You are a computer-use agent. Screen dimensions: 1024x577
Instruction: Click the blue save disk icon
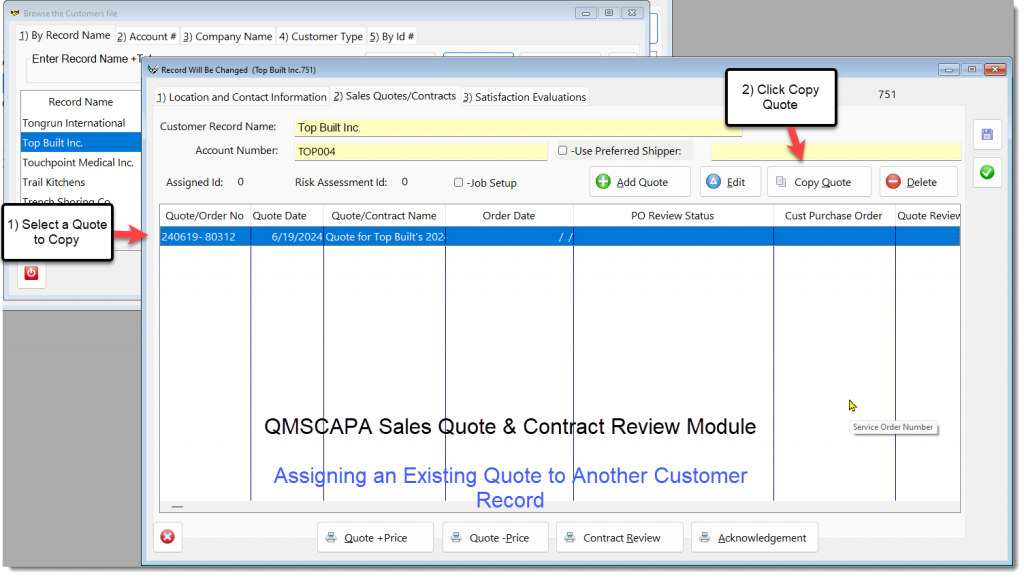pyautogui.click(x=987, y=135)
